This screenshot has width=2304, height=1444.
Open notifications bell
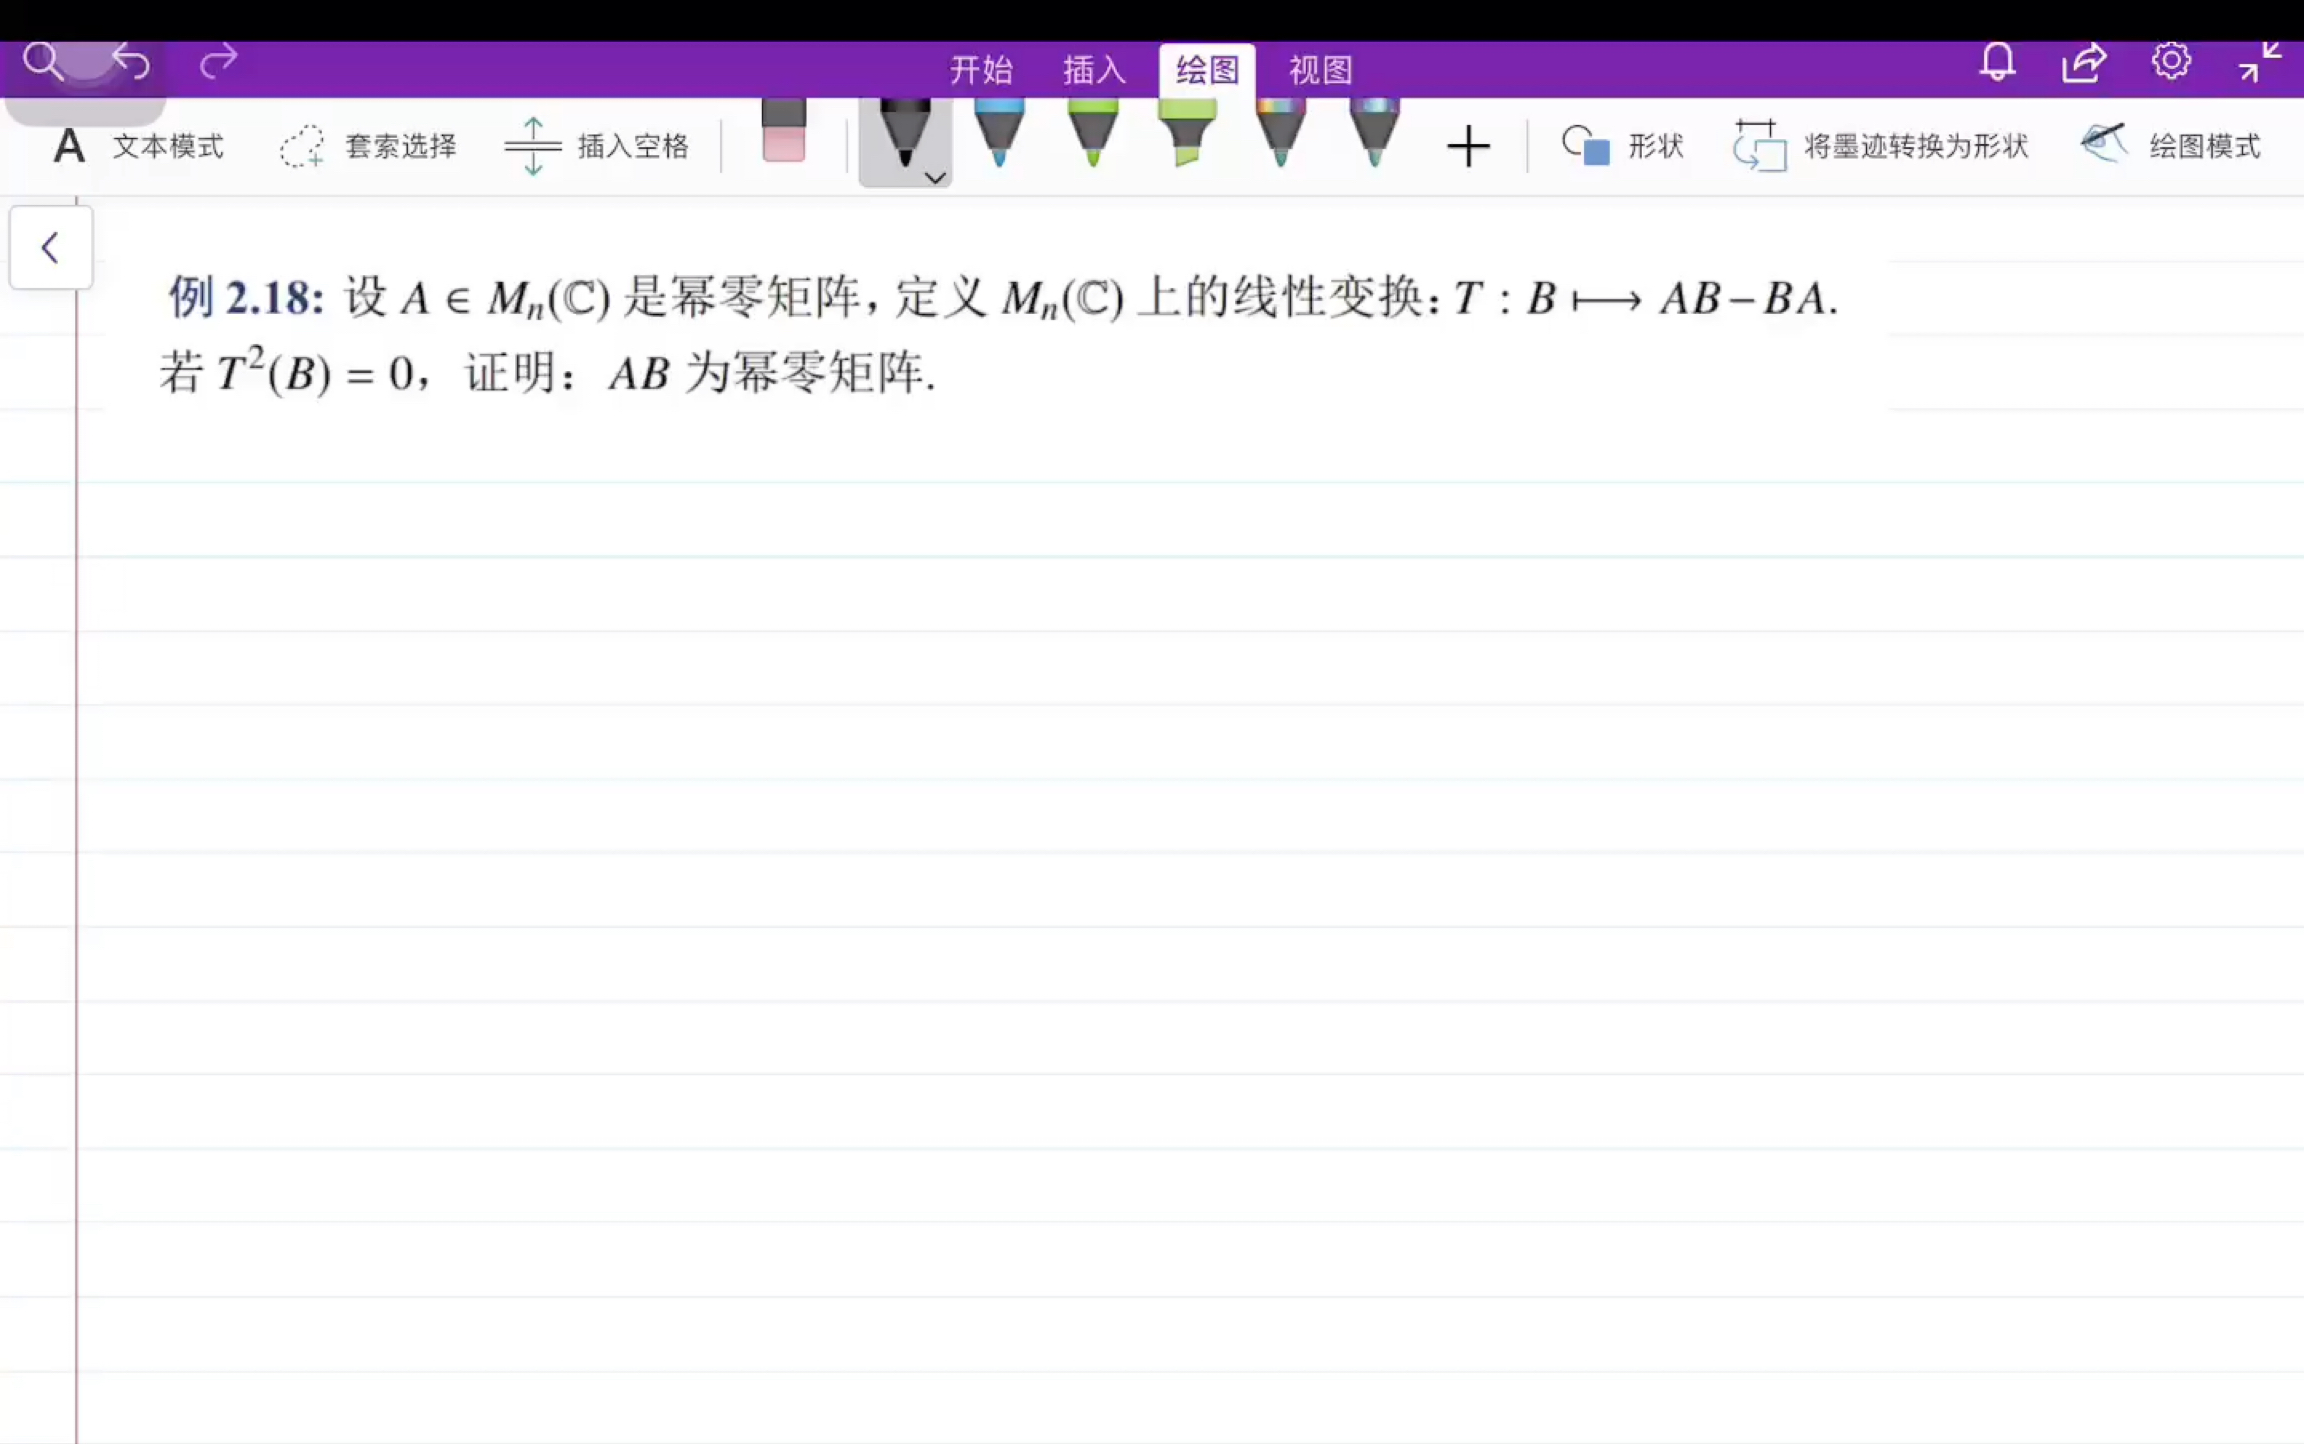tap(1997, 62)
